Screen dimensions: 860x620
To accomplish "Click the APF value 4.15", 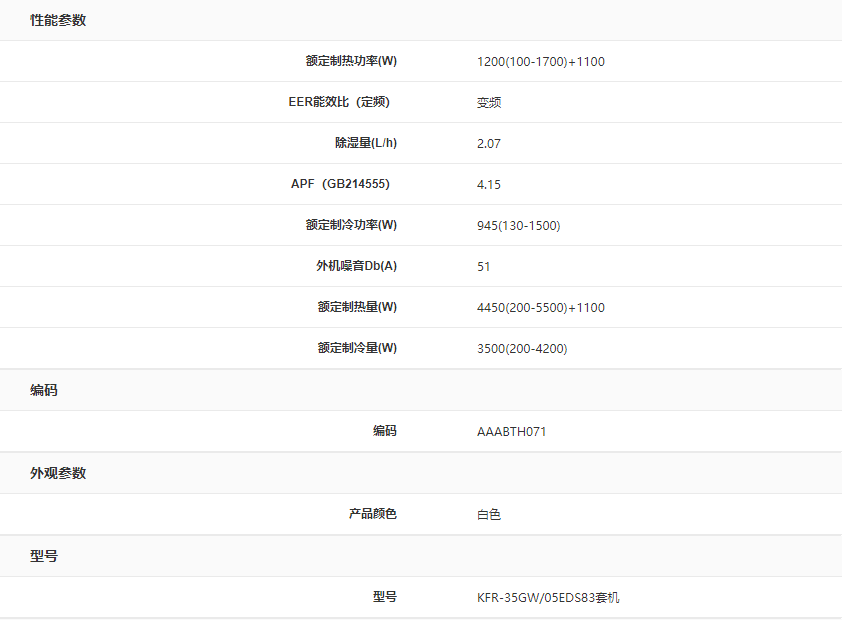I will point(489,185).
